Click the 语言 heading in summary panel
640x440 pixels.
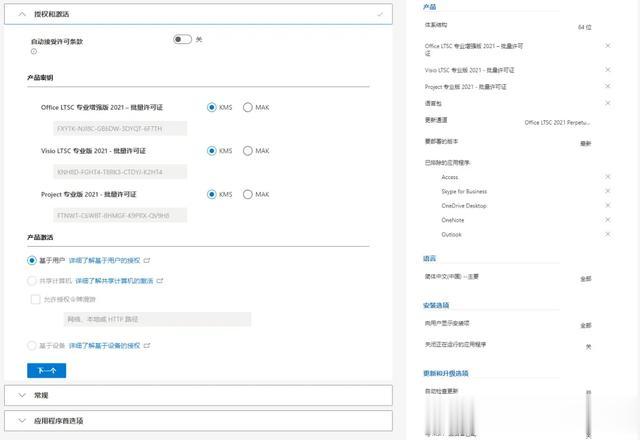[429, 258]
